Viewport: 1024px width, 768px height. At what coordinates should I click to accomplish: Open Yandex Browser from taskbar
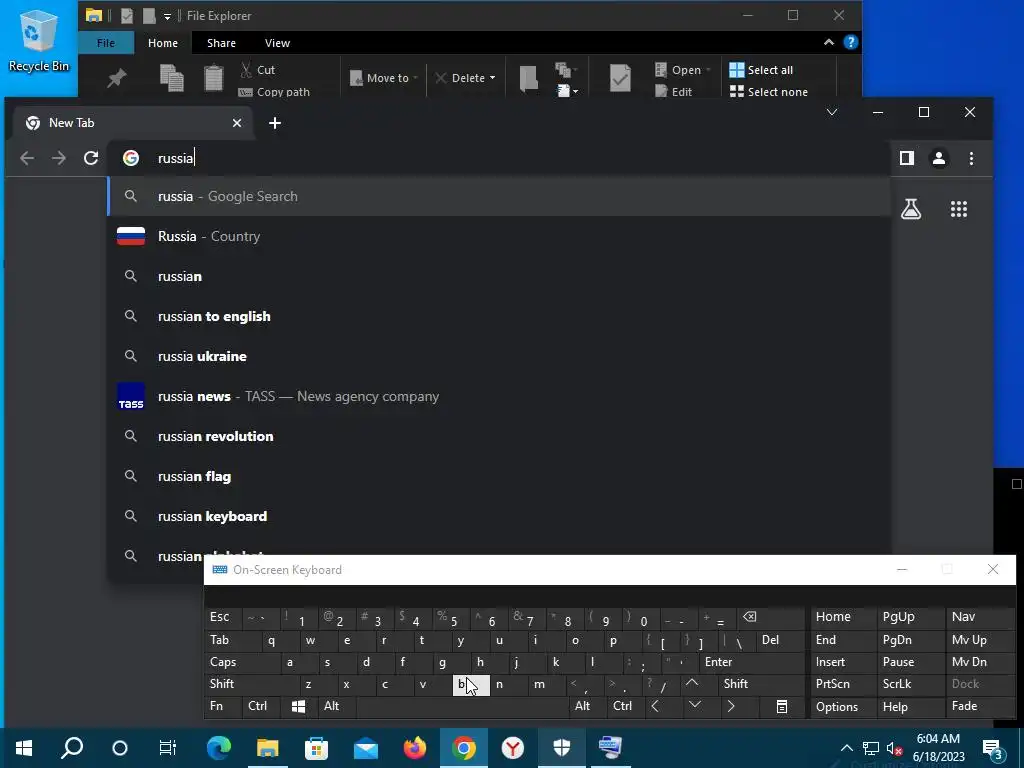click(x=513, y=748)
